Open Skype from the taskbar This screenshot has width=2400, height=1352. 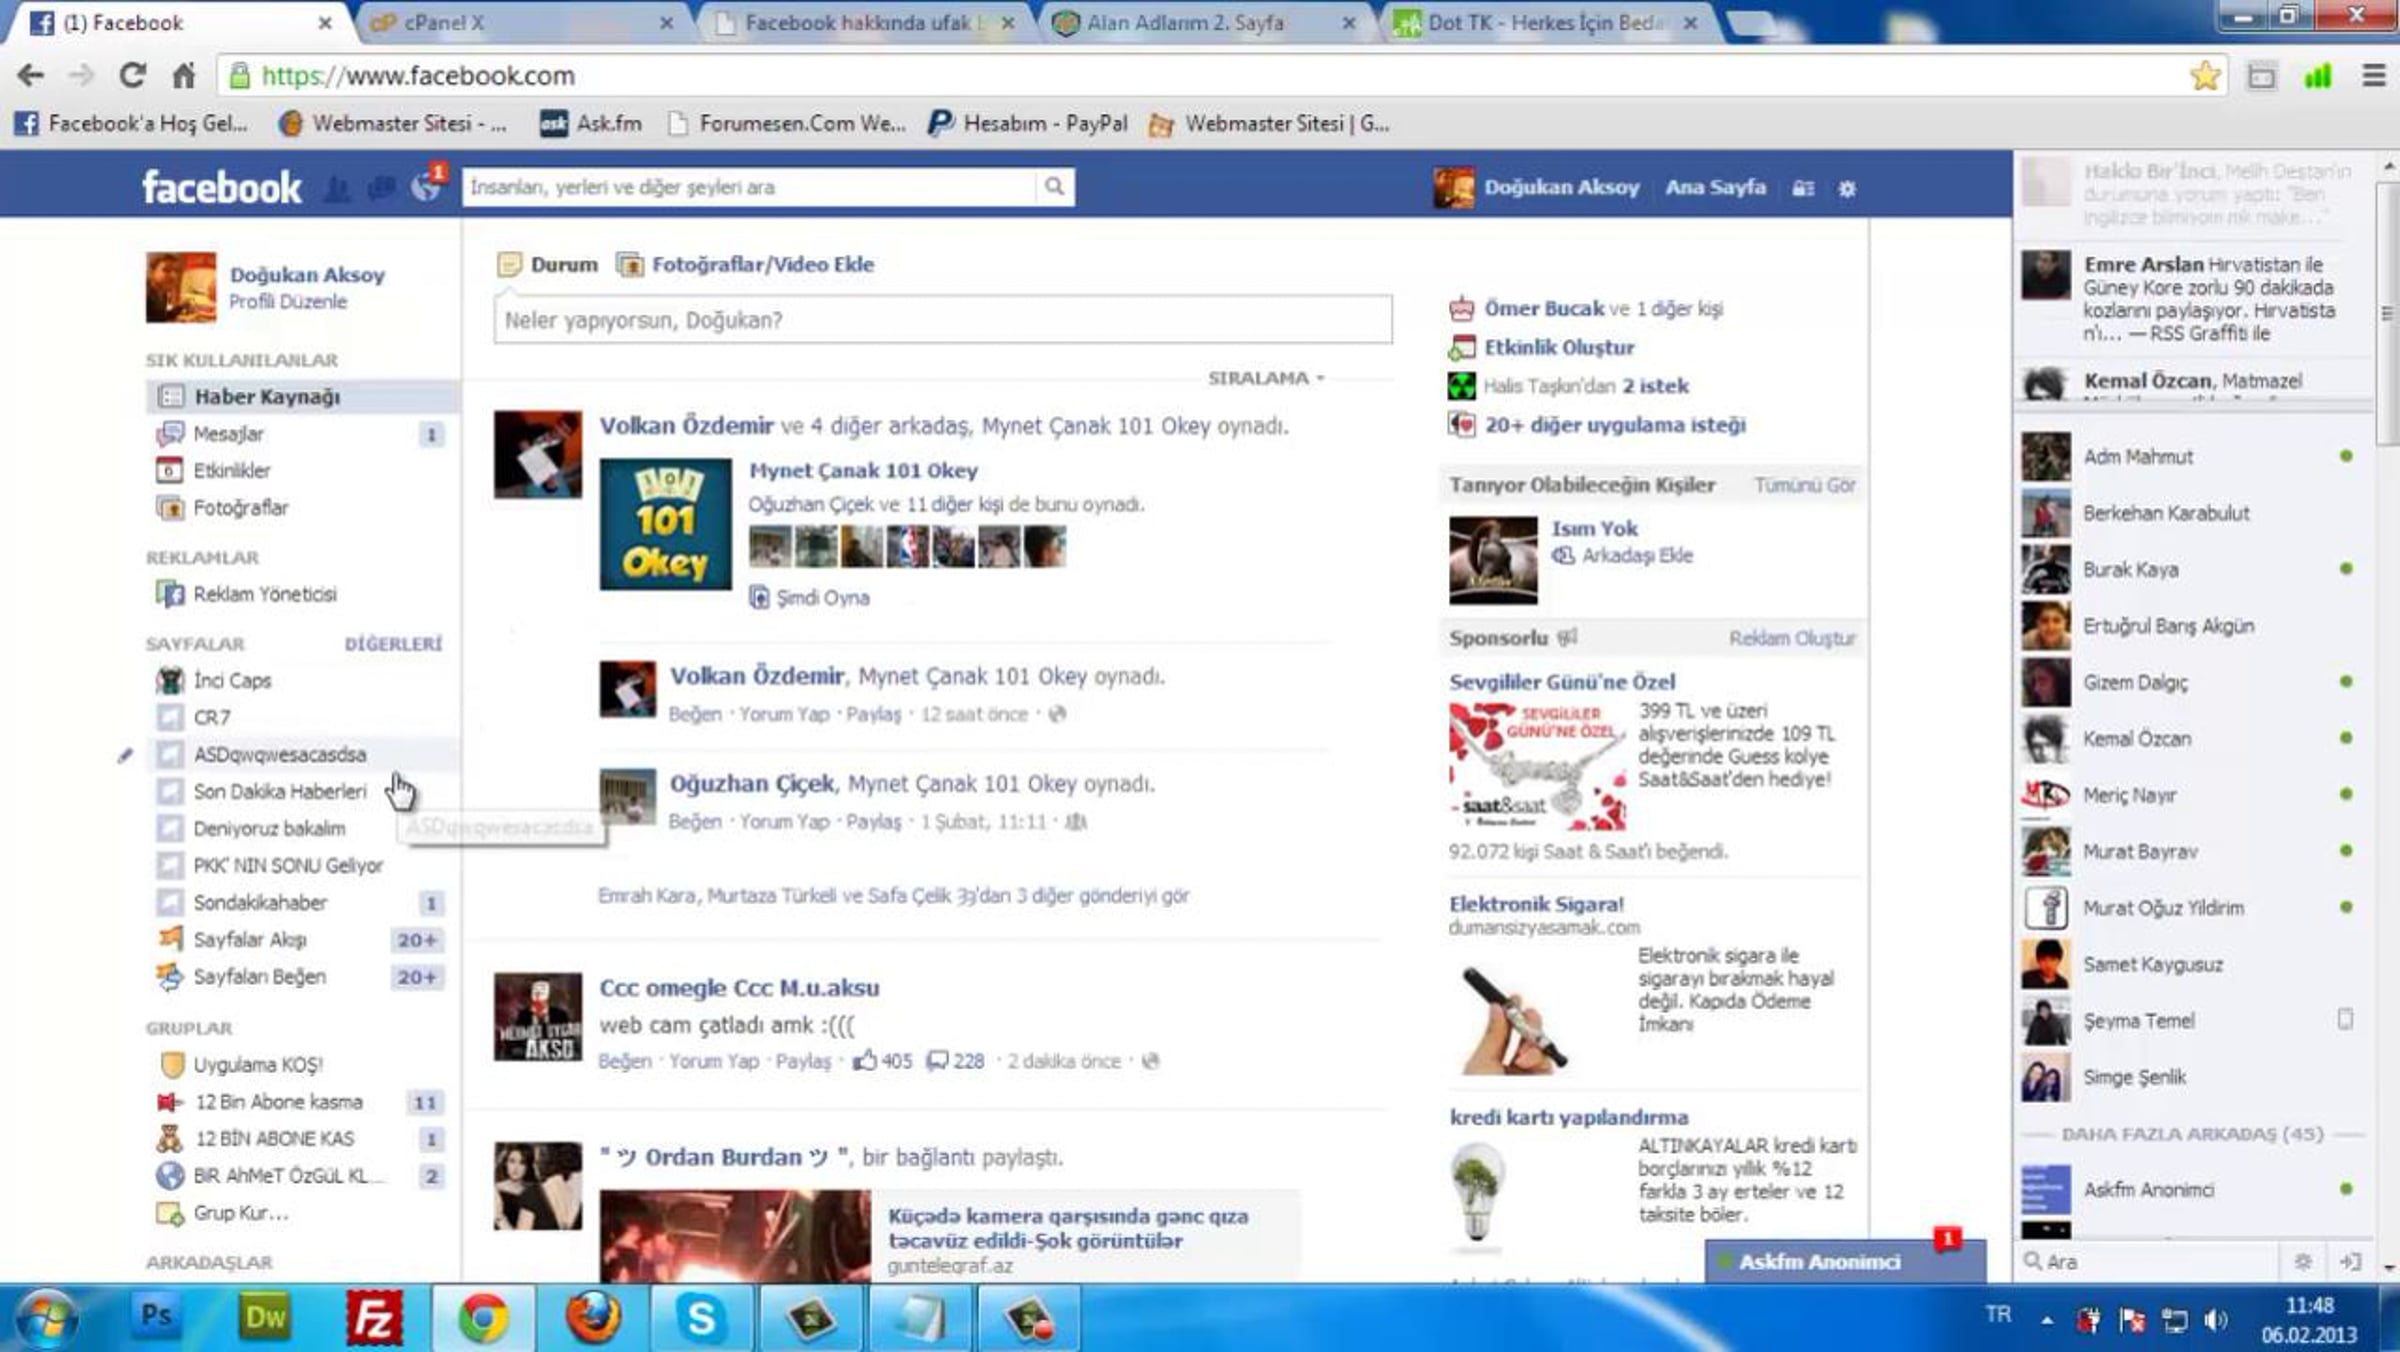701,1318
